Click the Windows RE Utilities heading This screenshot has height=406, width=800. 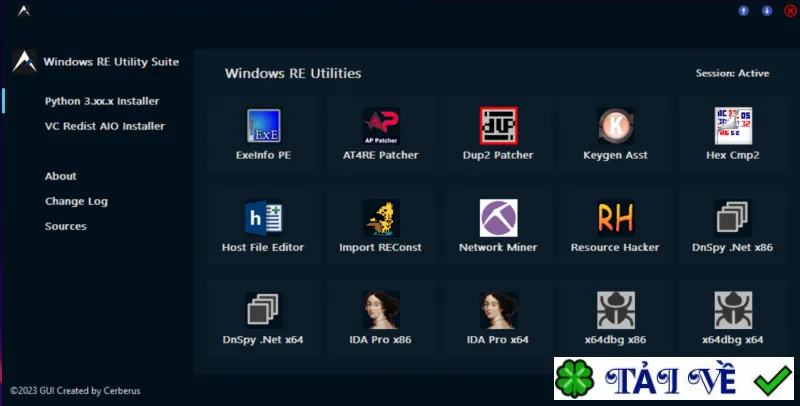tap(293, 73)
